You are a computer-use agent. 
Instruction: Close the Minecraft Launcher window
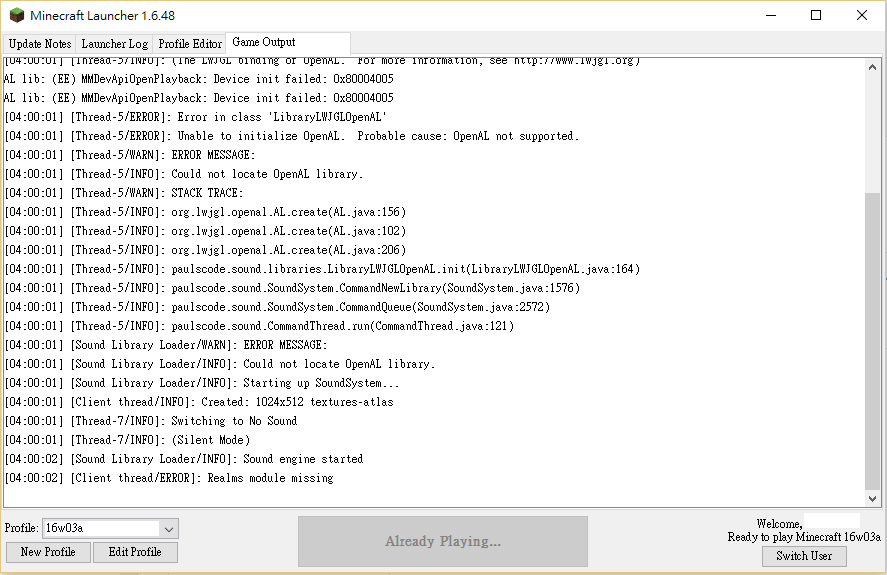[862, 16]
